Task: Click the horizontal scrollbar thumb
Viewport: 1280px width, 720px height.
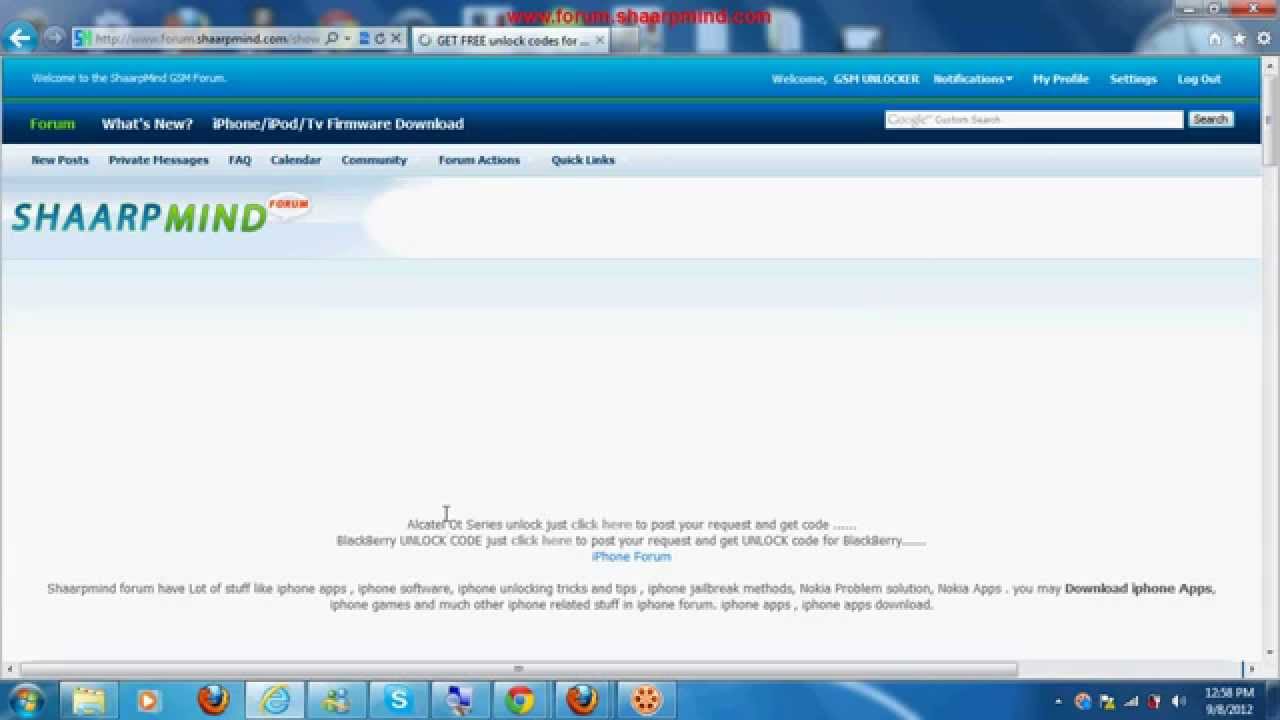Action: 518,669
